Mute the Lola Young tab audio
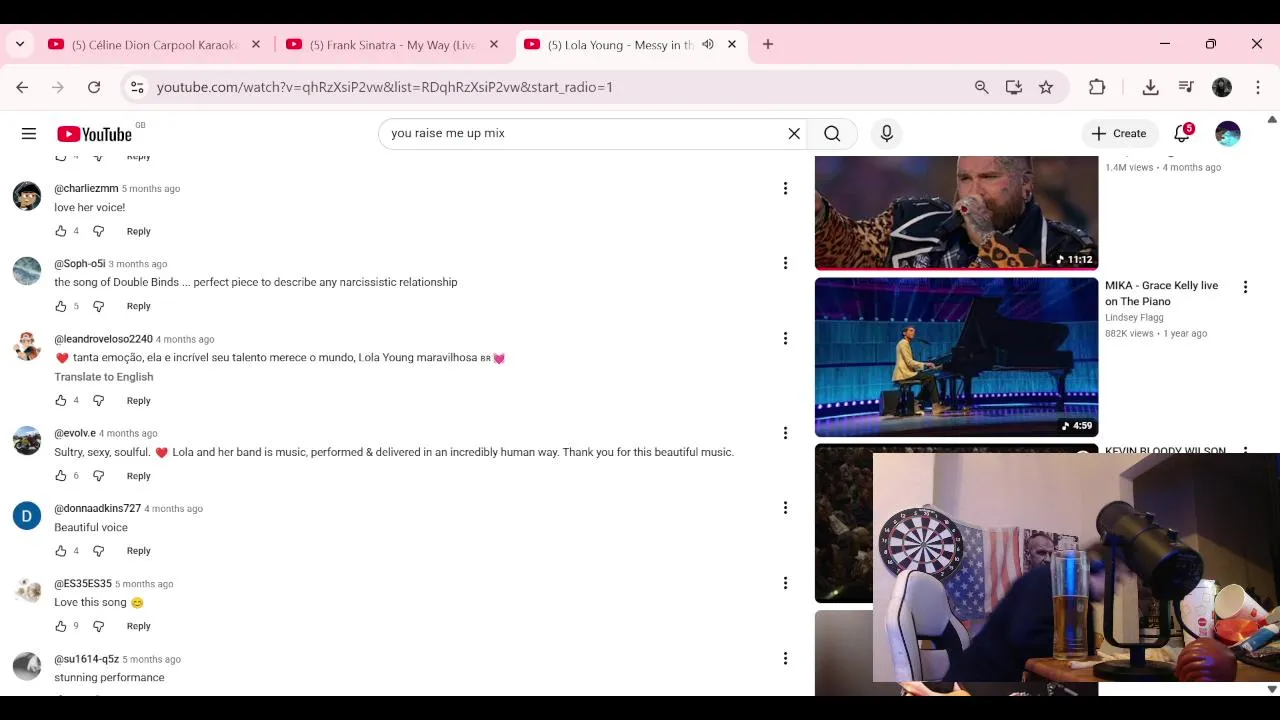The height and width of the screenshot is (720, 1280). pos(708,45)
